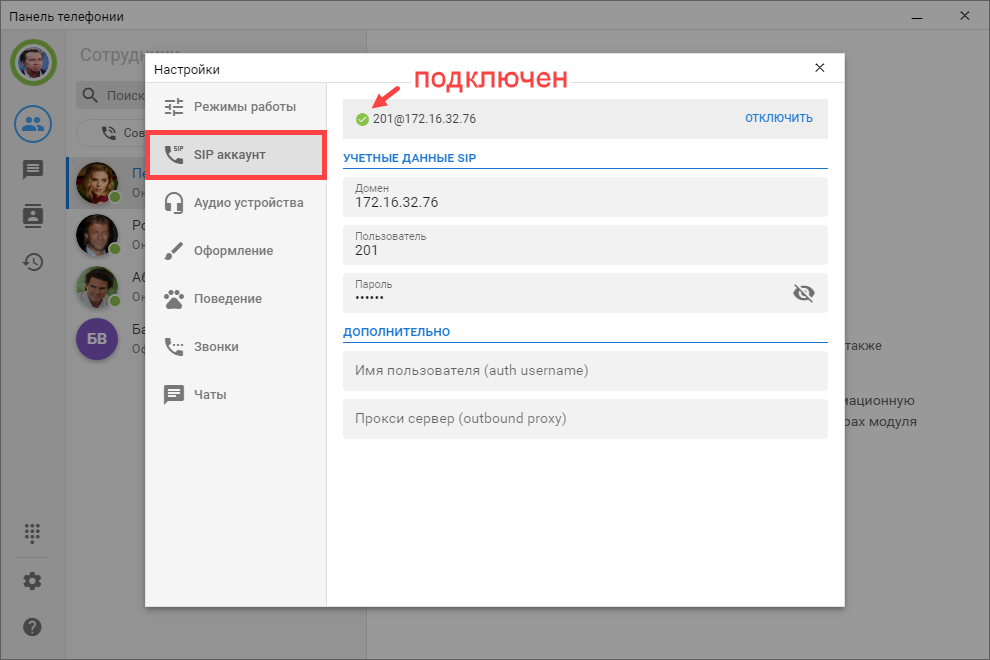
Task: Click the Домен input field
Action: click(585, 197)
